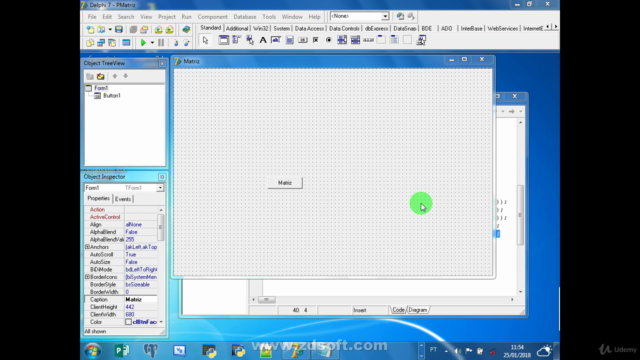Click the New Form toolbar icon
The width and height of the screenshot is (640, 360).
tap(126, 42)
